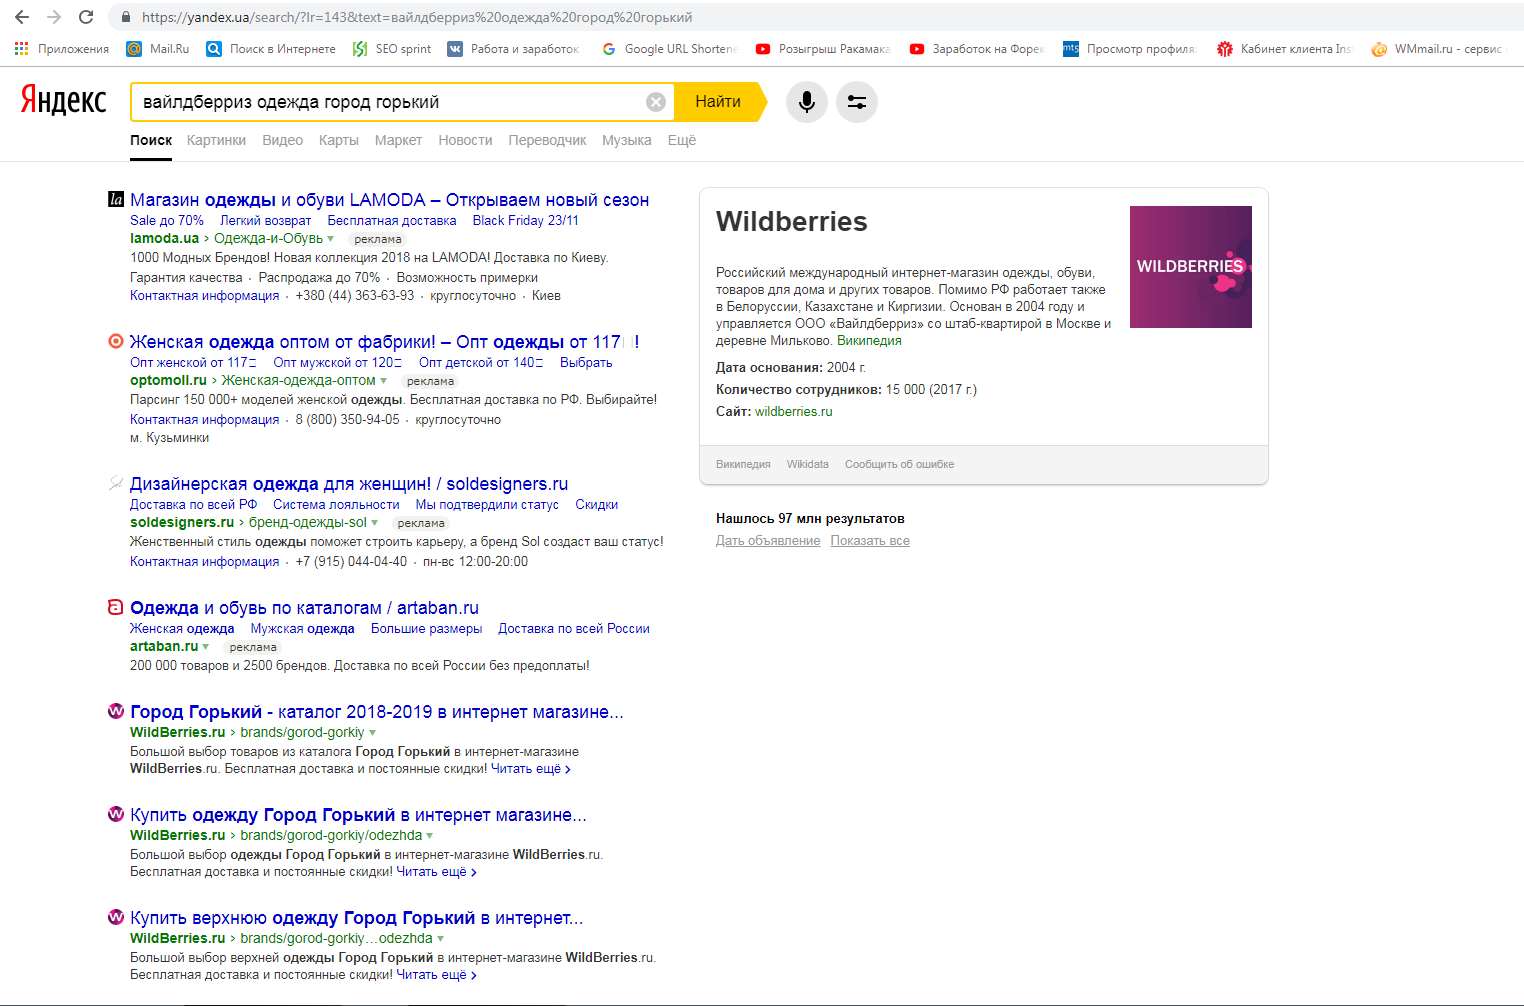
Task: Click the Wildberries favicon beside Город Горький каталог
Action: [x=116, y=711]
